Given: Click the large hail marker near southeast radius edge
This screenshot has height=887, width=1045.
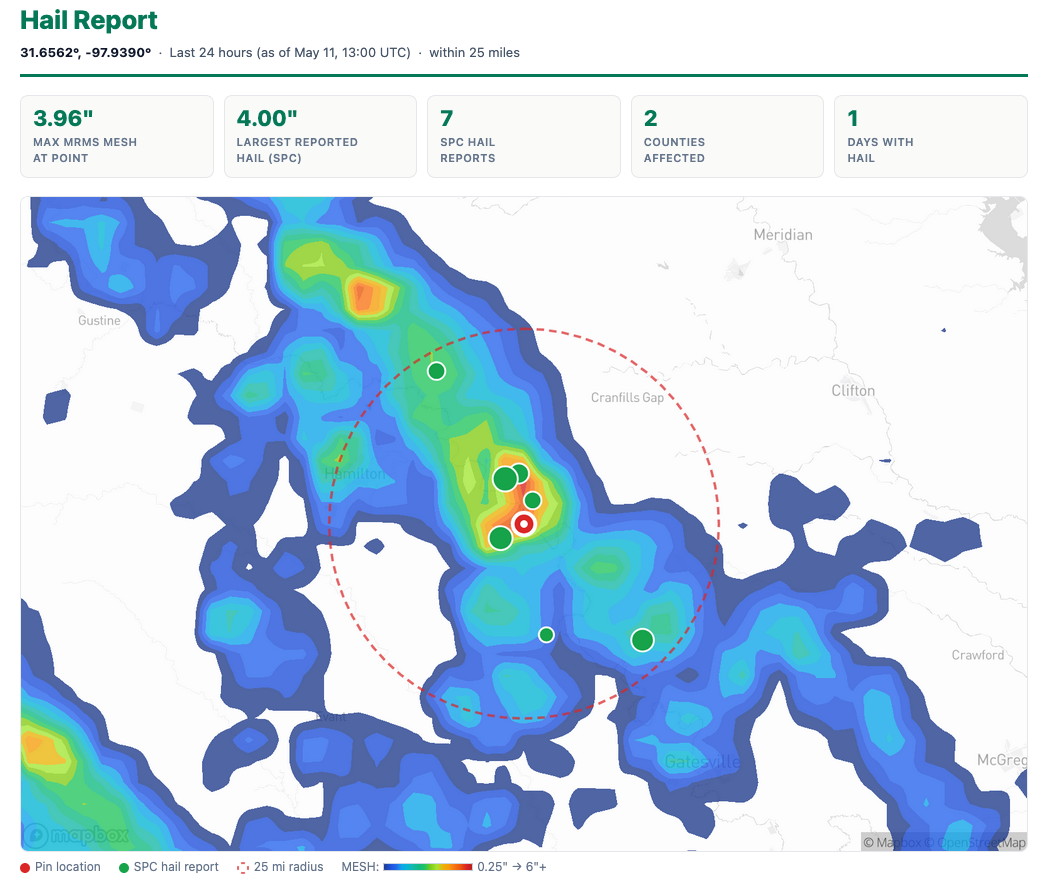Looking at the screenshot, I should [642, 640].
